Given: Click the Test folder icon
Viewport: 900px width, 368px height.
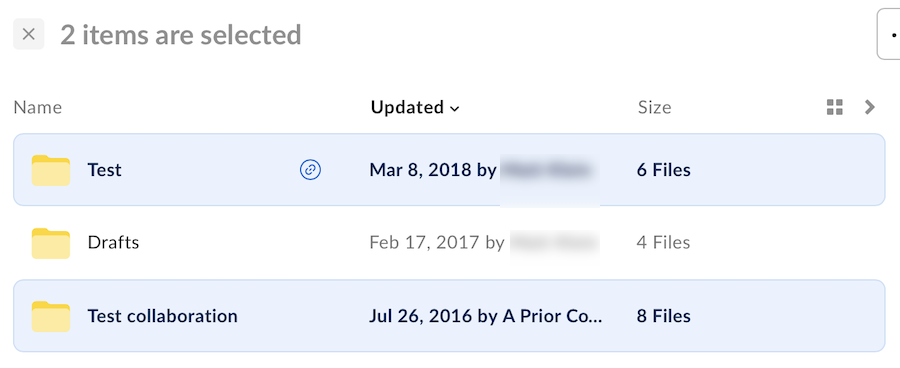Looking at the screenshot, I should [x=51, y=170].
